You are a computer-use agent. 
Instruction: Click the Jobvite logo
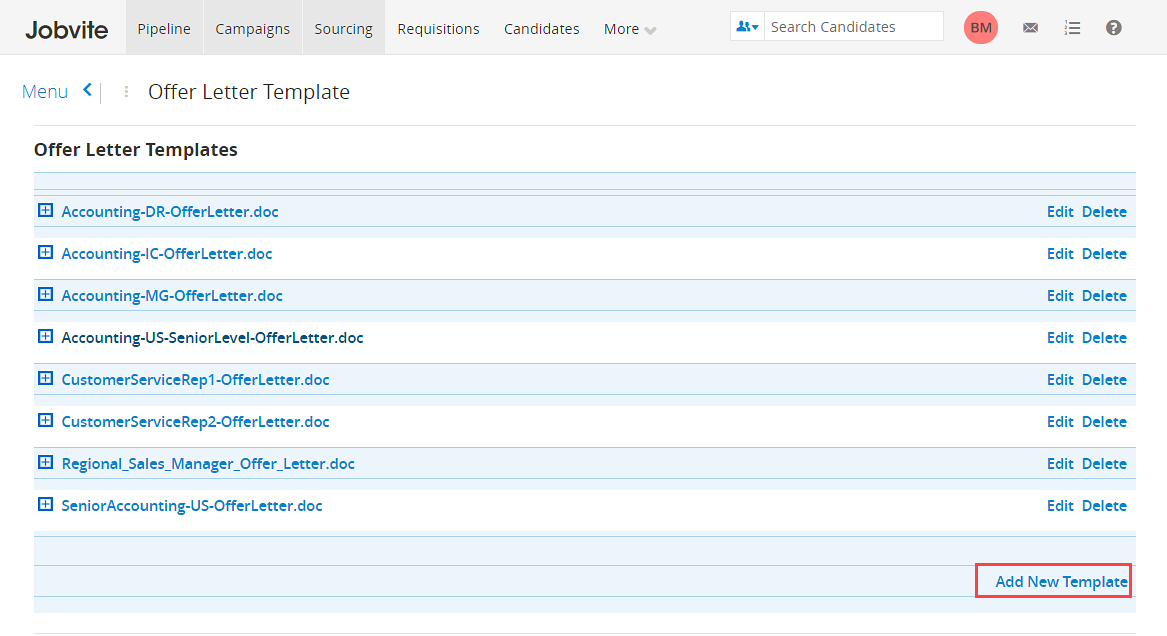pos(65,29)
